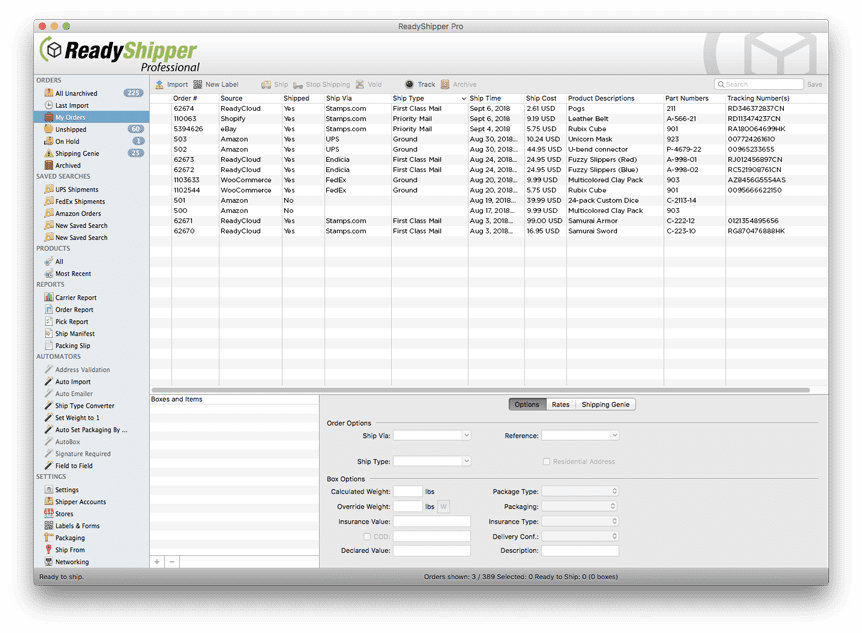Open the Reference combo box

(x=580, y=435)
